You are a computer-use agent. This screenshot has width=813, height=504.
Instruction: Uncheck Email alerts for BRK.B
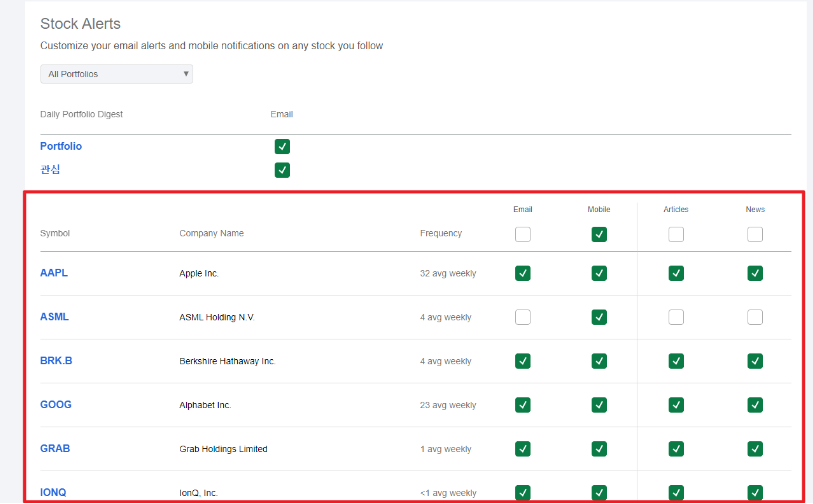(x=523, y=361)
